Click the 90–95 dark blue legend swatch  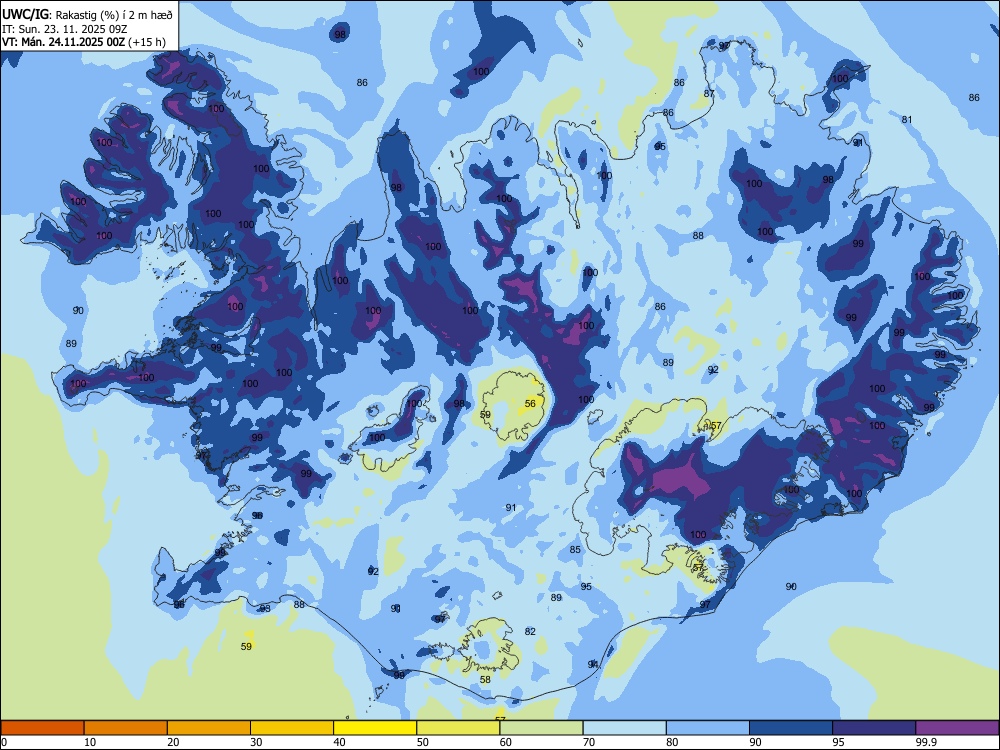pyautogui.click(x=791, y=728)
